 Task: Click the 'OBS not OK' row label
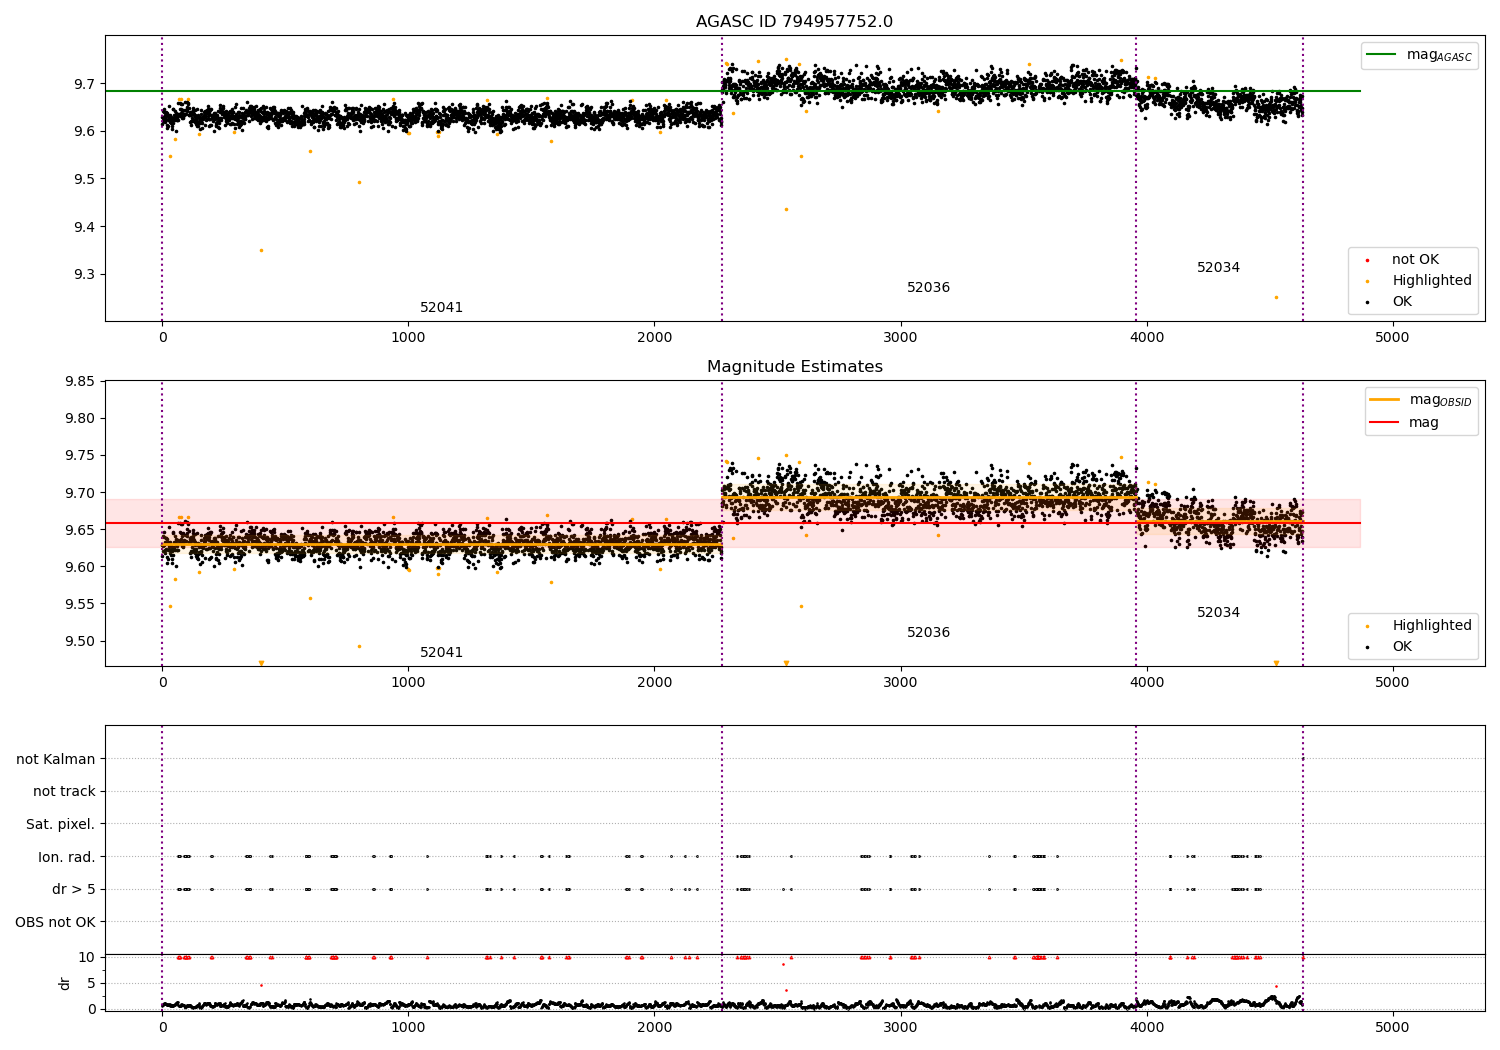[x=56, y=922]
